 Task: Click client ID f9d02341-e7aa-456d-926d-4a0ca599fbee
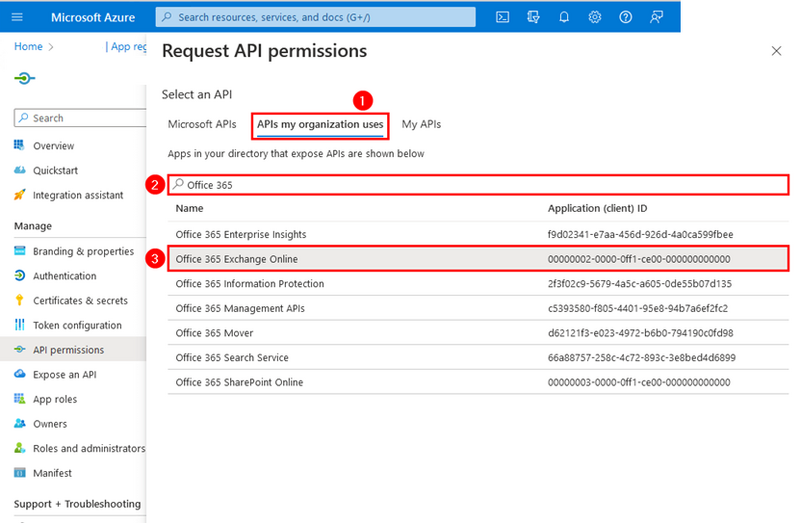coord(640,234)
